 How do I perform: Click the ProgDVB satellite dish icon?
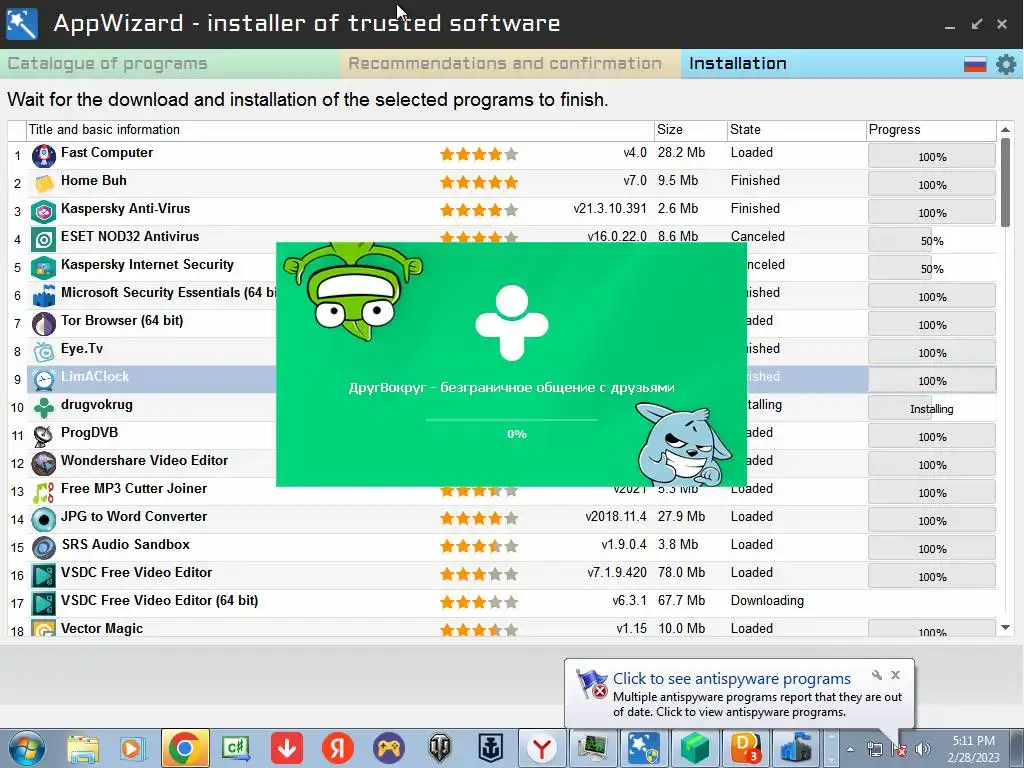(x=44, y=436)
